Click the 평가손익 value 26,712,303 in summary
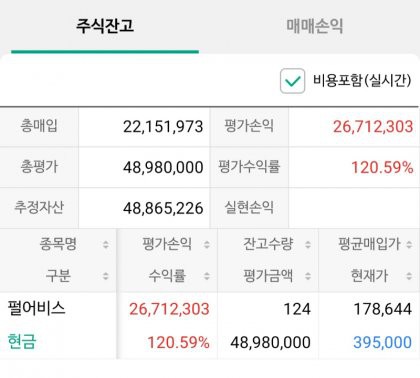Image resolution: width=420 pixels, height=378 pixels. [x=373, y=127]
